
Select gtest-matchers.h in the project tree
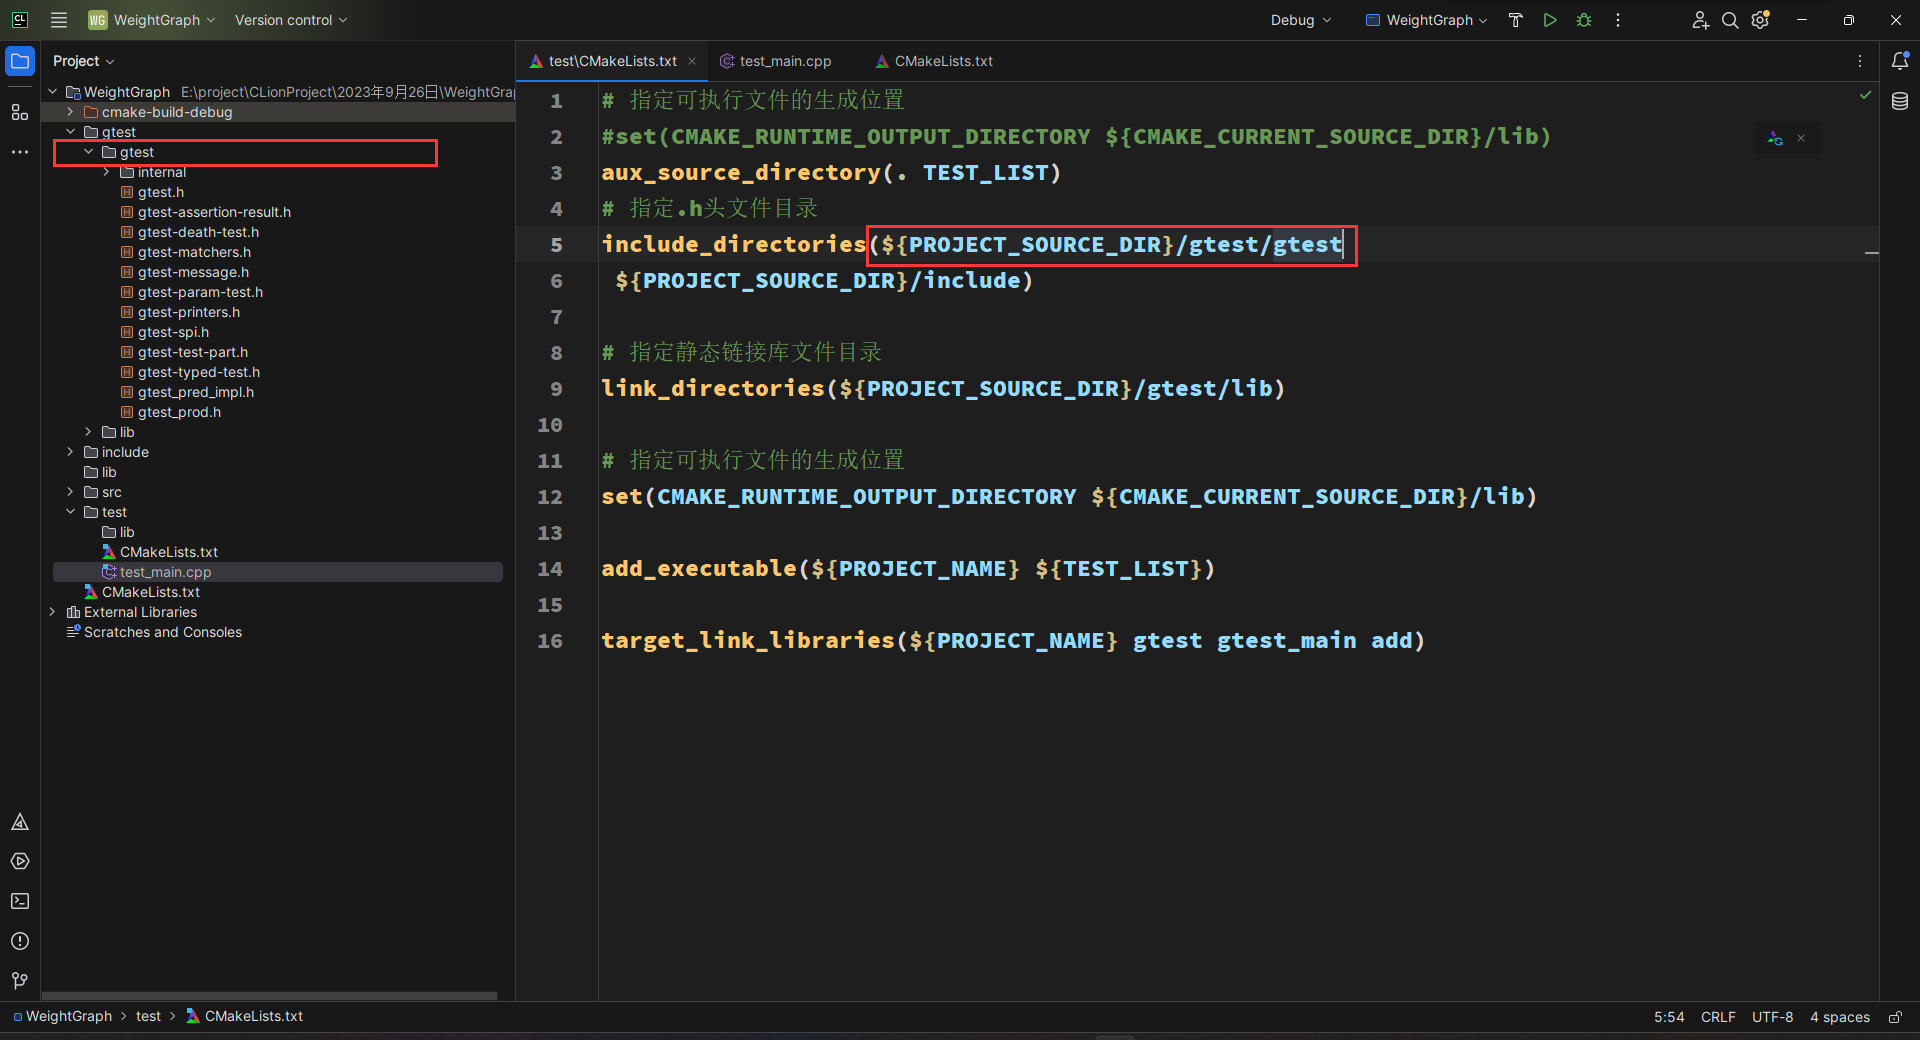[194, 252]
